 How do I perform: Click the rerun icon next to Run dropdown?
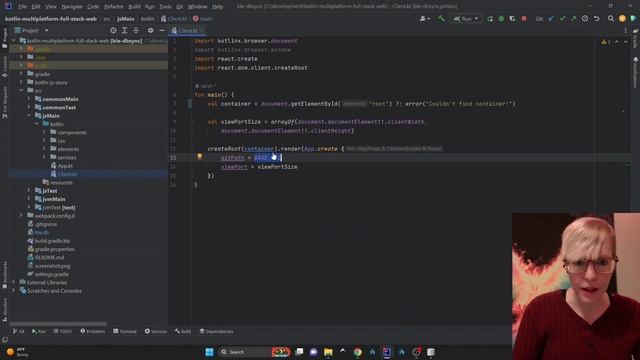click(x=490, y=19)
